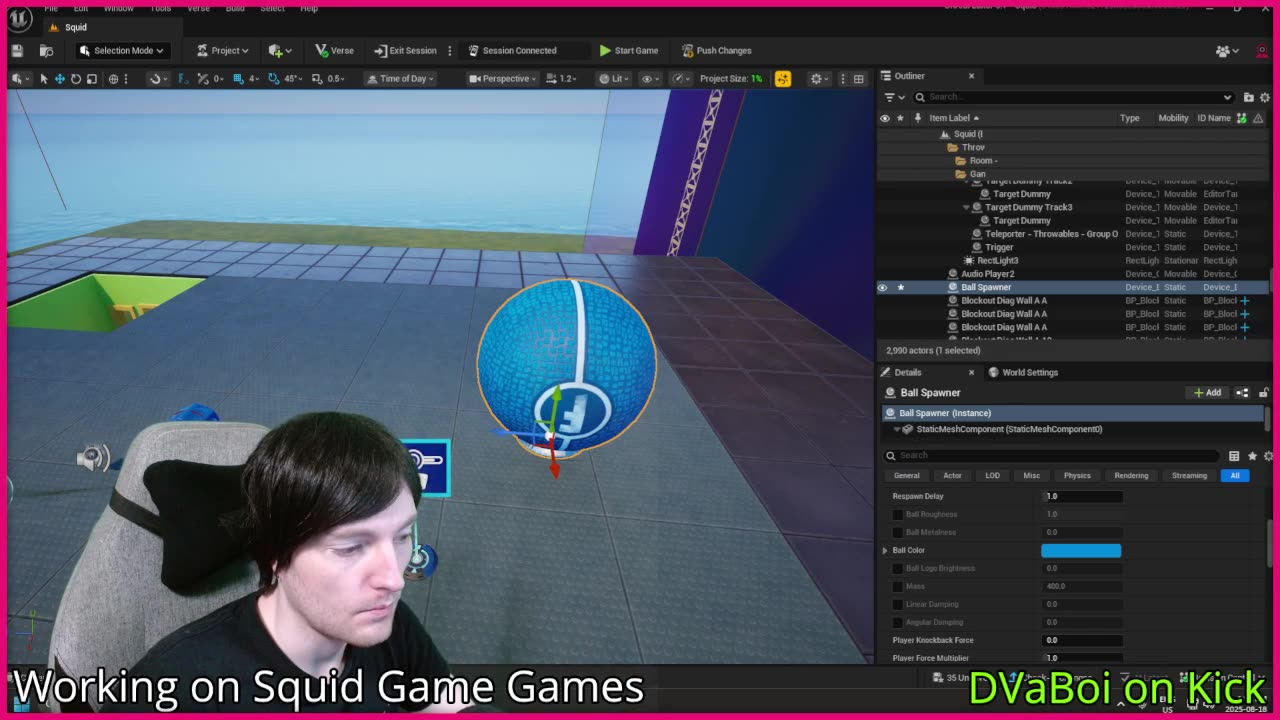This screenshot has height=720, width=1280.
Task: Toggle world/local coordinate space globe icon
Action: pos(113,79)
